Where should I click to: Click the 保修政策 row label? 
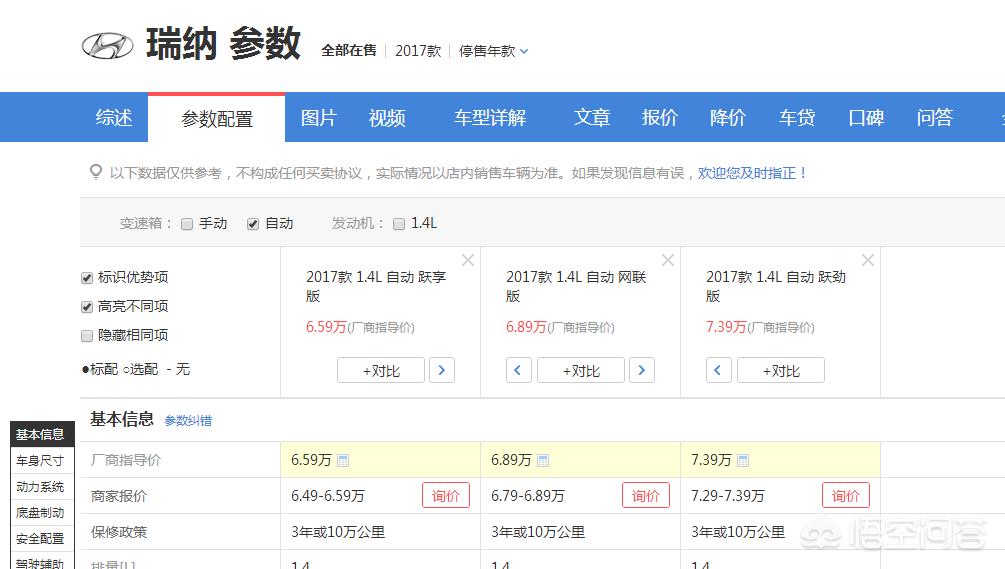119,532
